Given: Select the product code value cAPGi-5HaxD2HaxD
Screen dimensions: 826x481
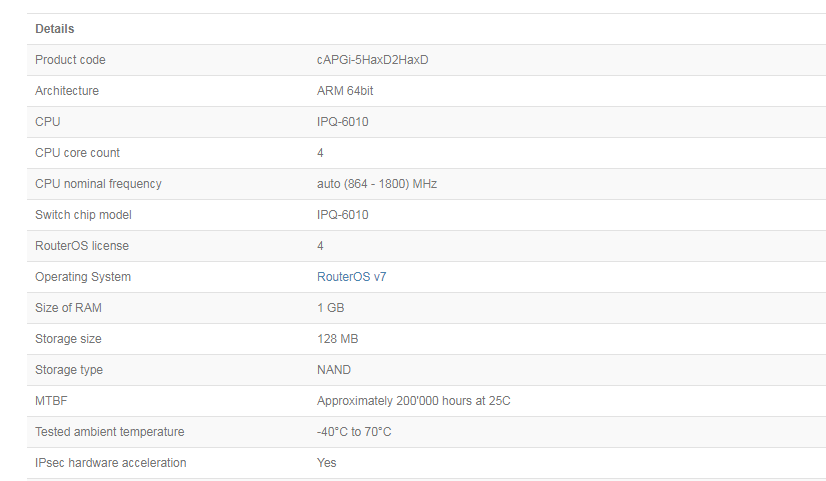Looking at the screenshot, I should tap(372, 60).
